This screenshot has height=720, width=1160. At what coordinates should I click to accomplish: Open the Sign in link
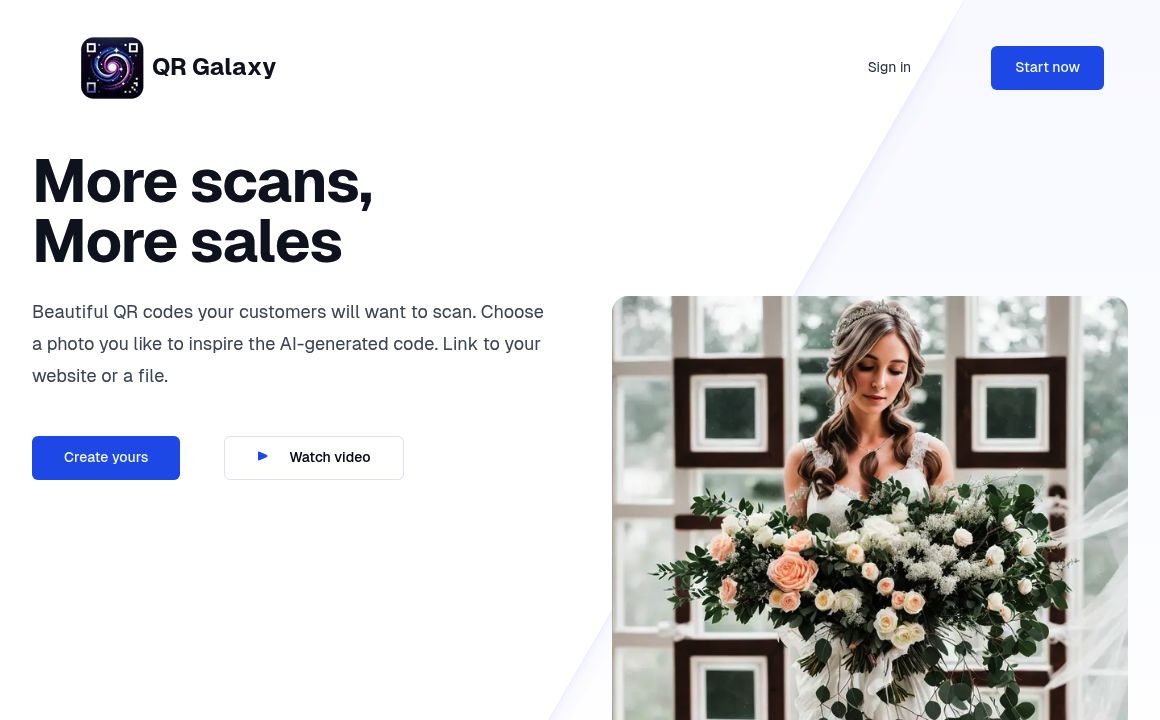tap(888, 67)
